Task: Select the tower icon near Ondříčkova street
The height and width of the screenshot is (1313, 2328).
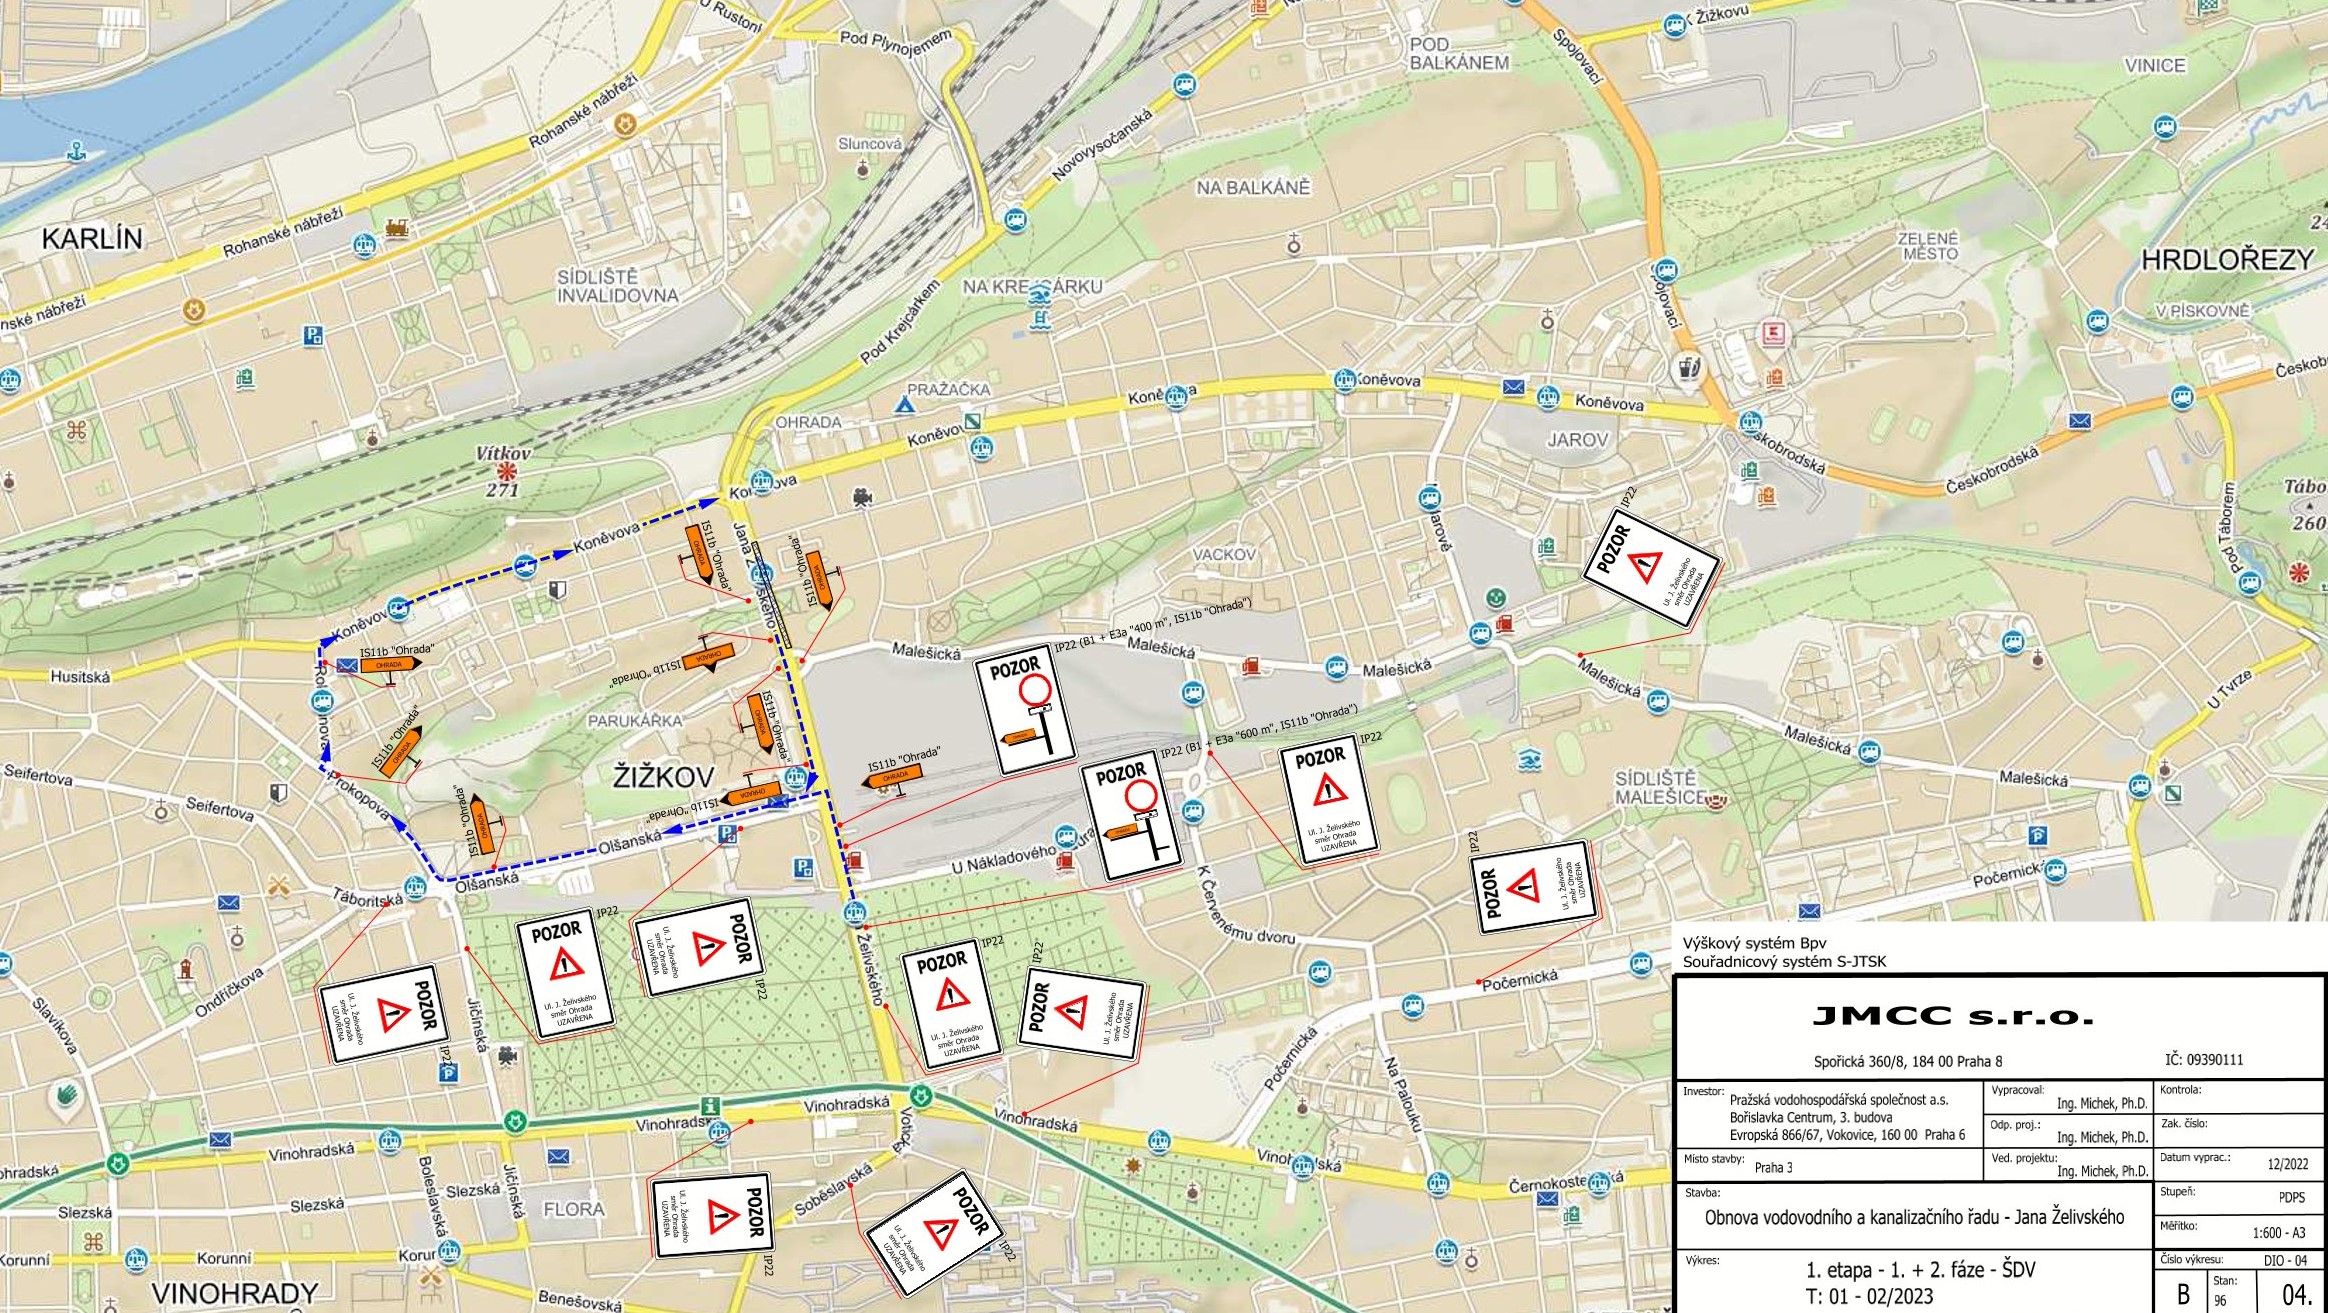Action: [185, 969]
